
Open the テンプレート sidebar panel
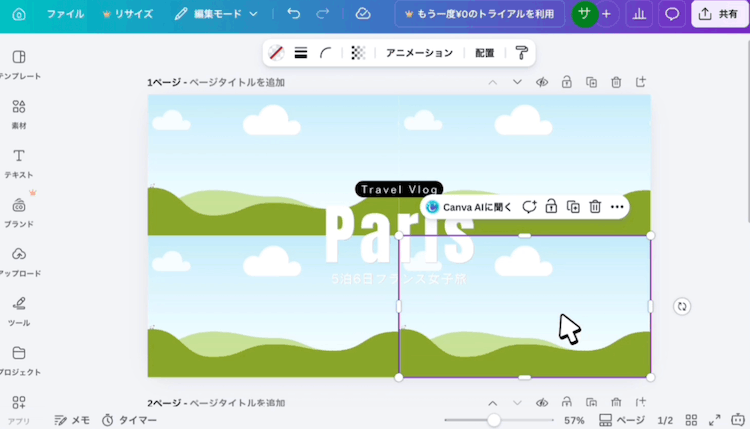click(19, 65)
